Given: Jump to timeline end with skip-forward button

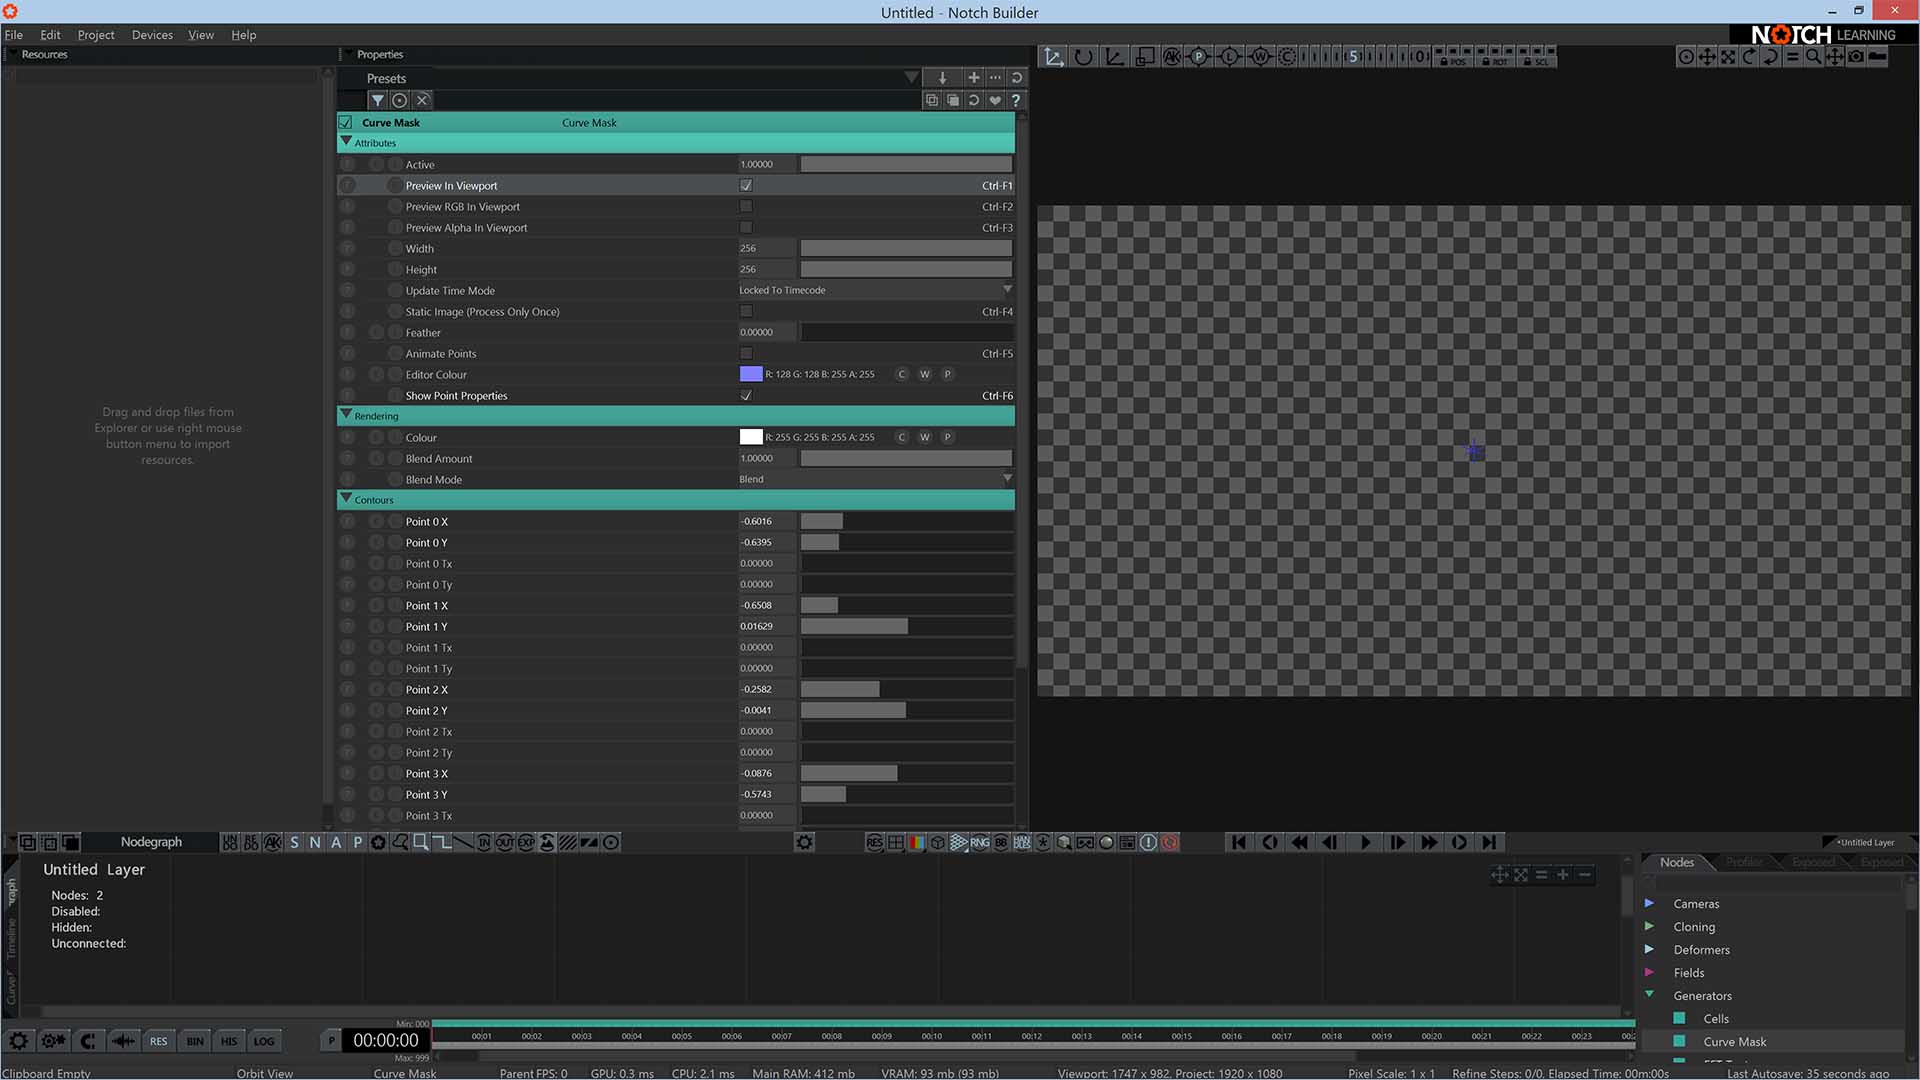Looking at the screenshot, I should pos(1490,843).
